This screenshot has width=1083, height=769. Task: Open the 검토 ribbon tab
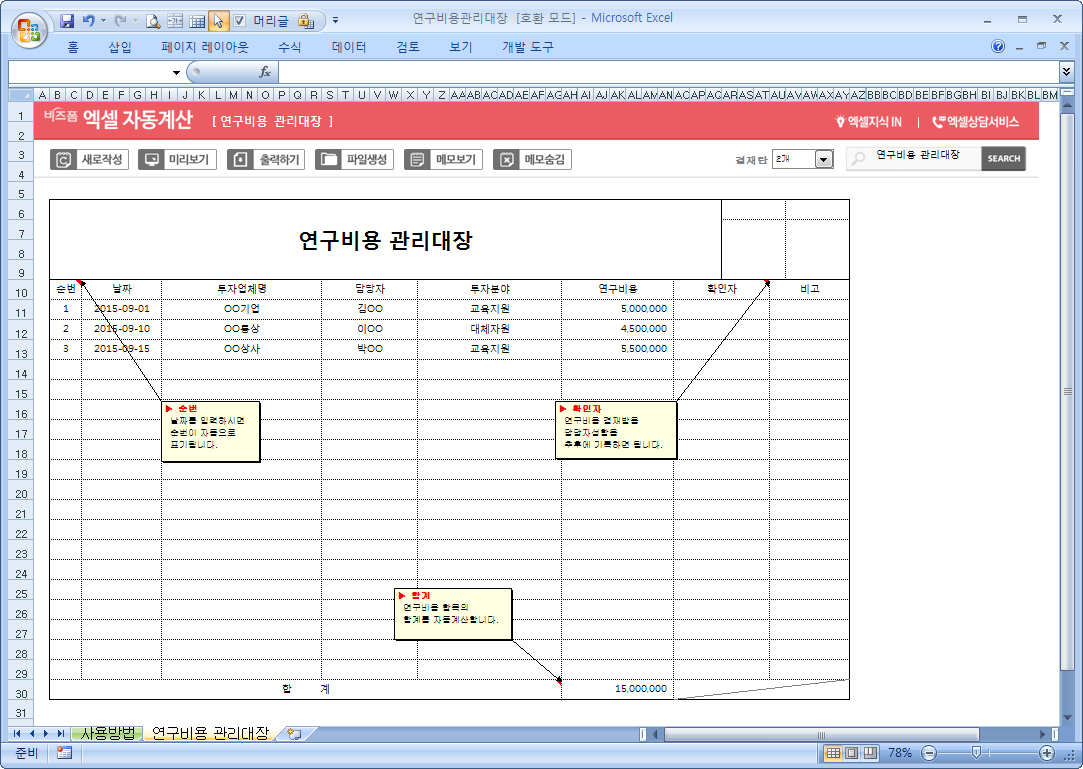coord(408,47)
